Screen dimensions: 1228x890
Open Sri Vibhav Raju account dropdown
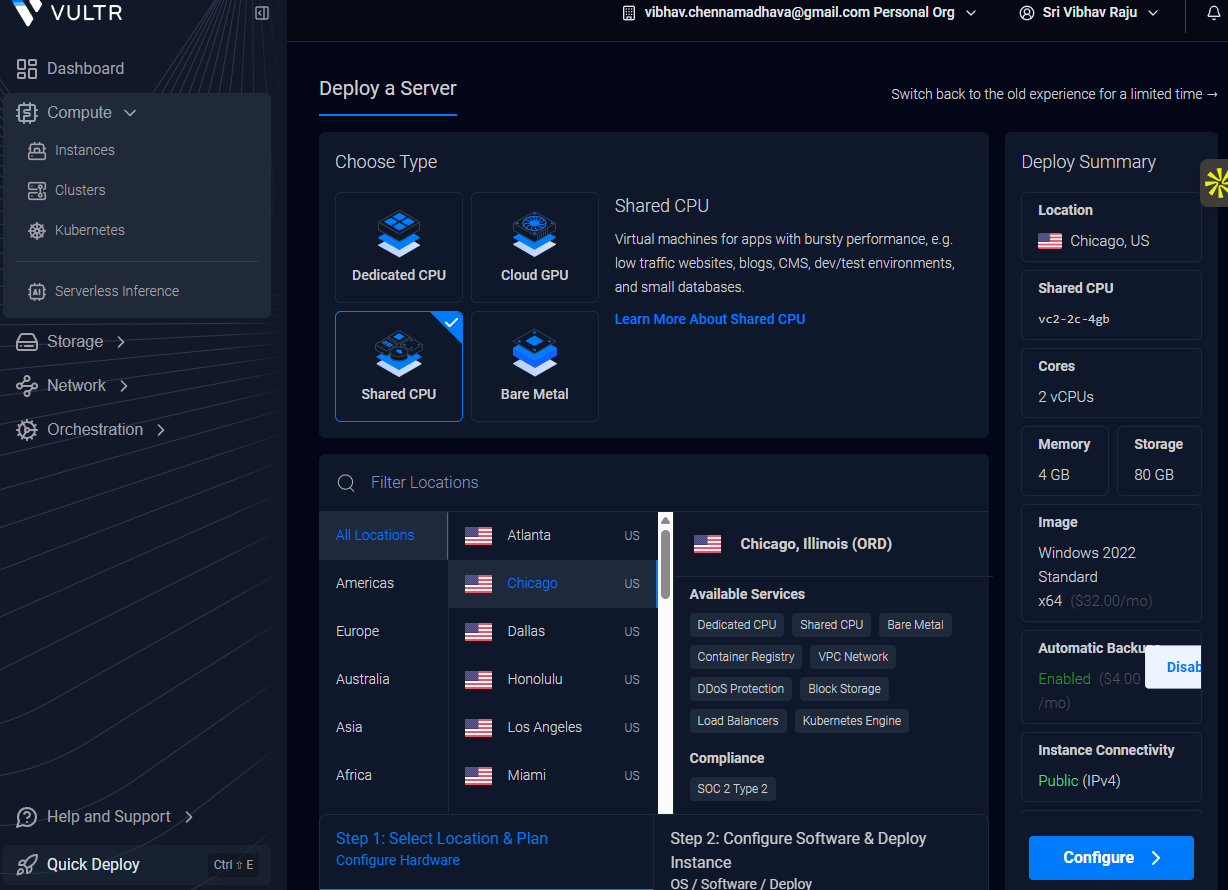pos(1088,13)
